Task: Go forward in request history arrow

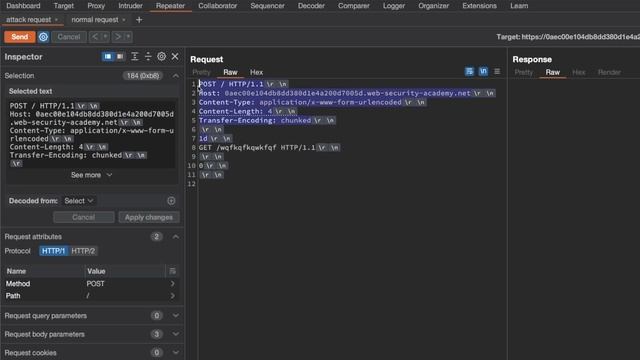Action: click(x=118, y=37)
